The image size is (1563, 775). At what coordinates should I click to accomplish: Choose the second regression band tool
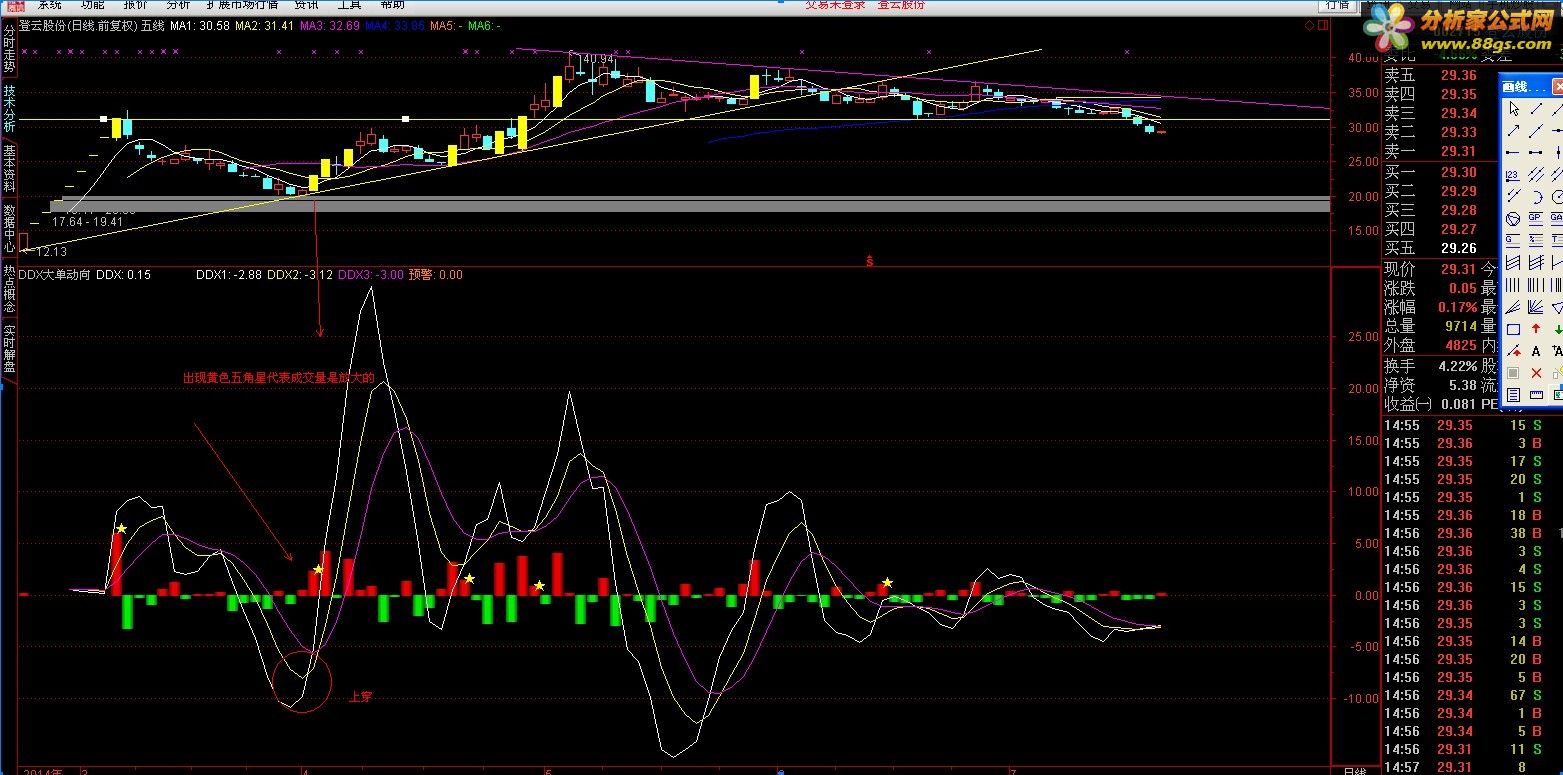(1536, 262)
